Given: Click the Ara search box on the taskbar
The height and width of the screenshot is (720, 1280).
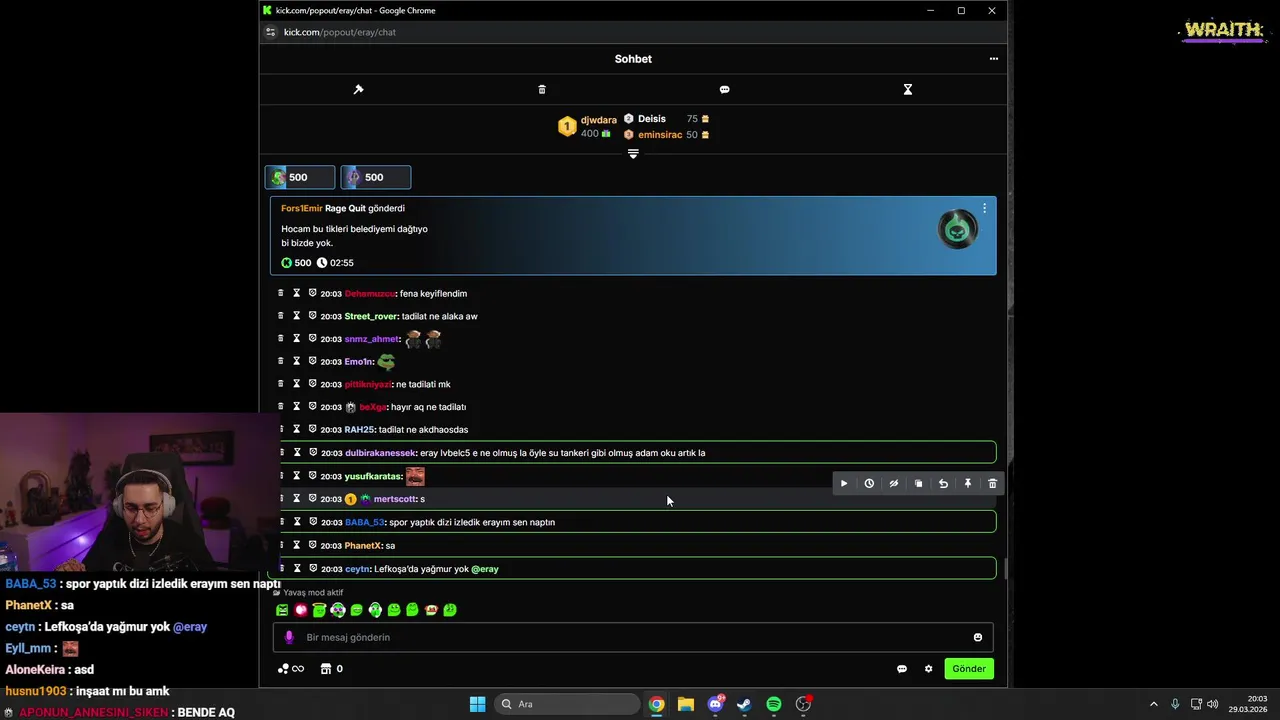Looking at the screenshot, I should click(567, 704).
